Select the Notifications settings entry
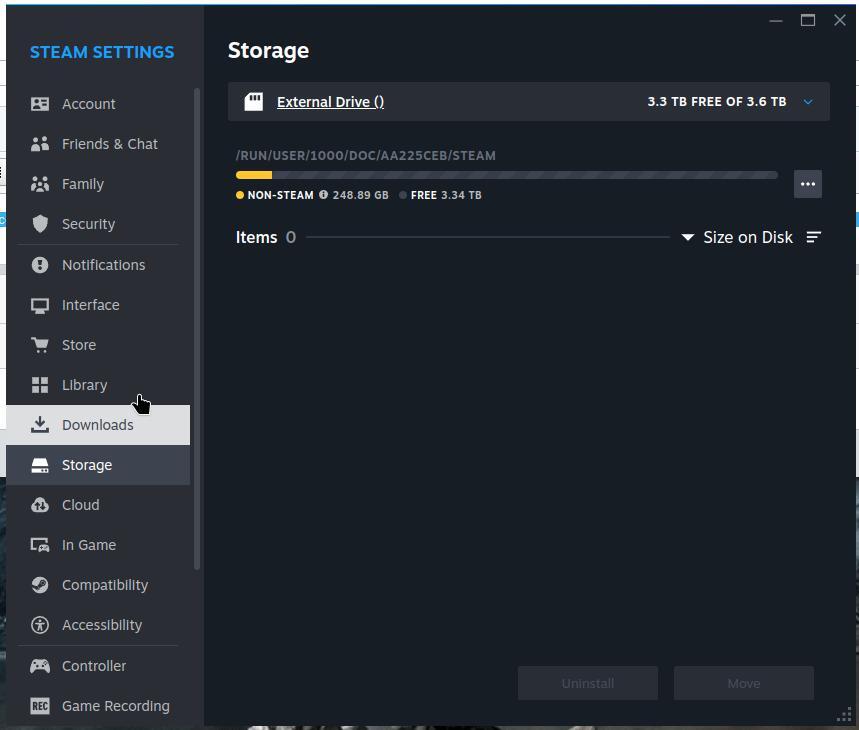Viewport: 859px width, 730px height. [98, 265]
